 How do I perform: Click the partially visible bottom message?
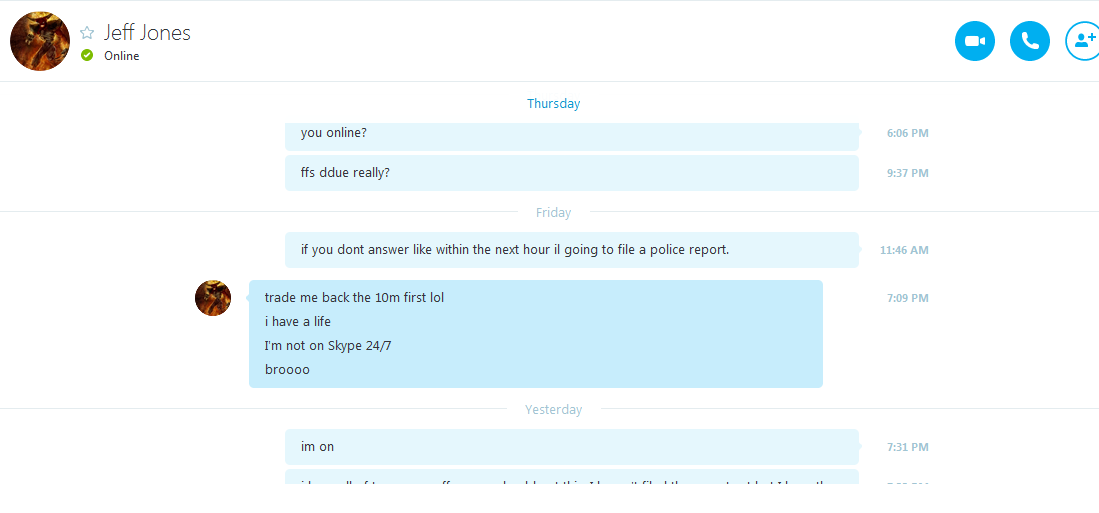[572, 477]
